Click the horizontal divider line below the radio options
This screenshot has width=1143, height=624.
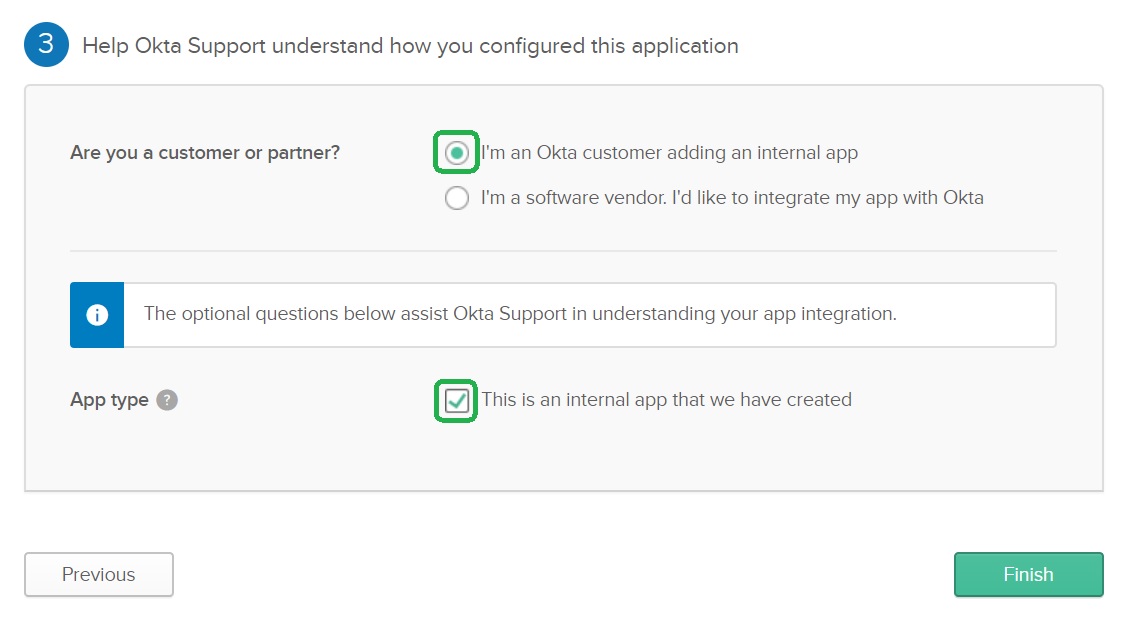click(563, 250)
